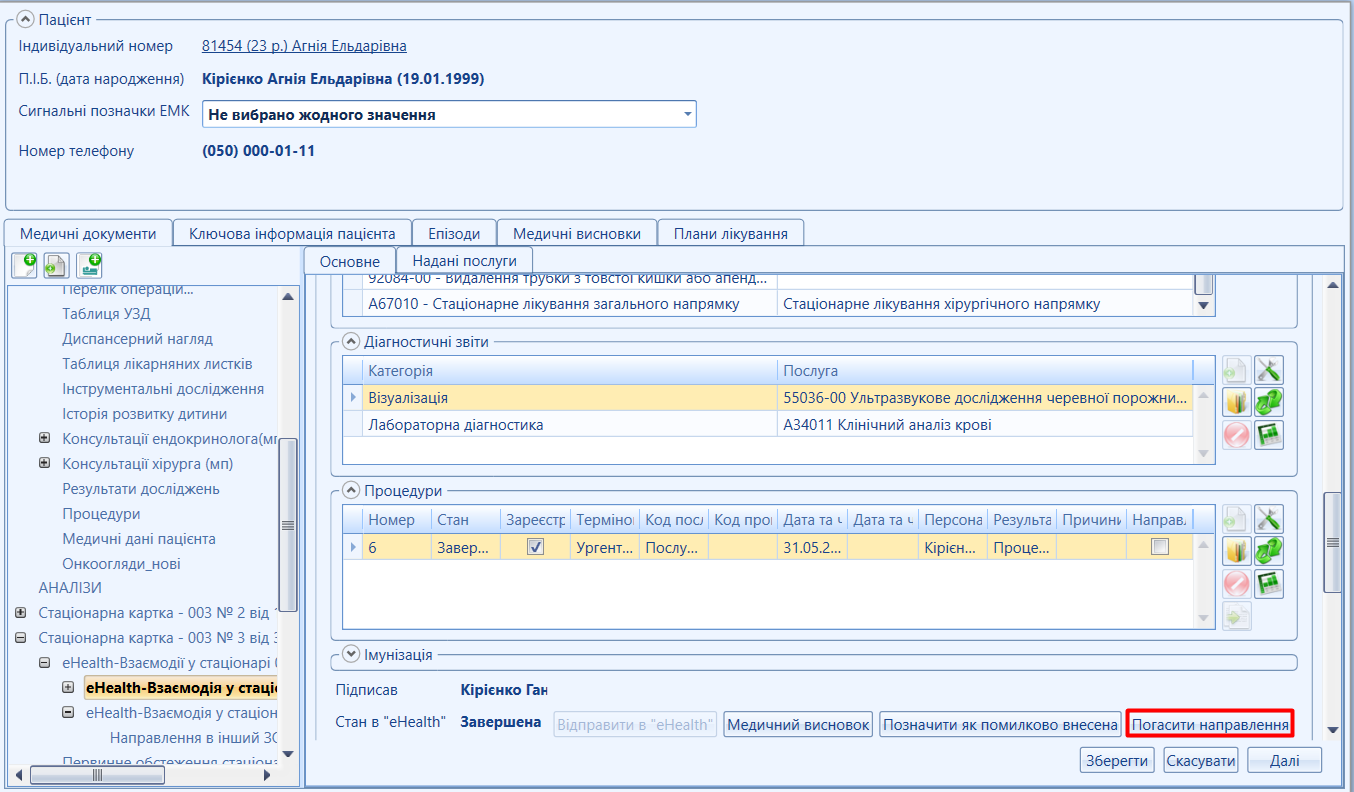Click the new document icon with green plus
1354x792 pixels.
pos(24,265)
